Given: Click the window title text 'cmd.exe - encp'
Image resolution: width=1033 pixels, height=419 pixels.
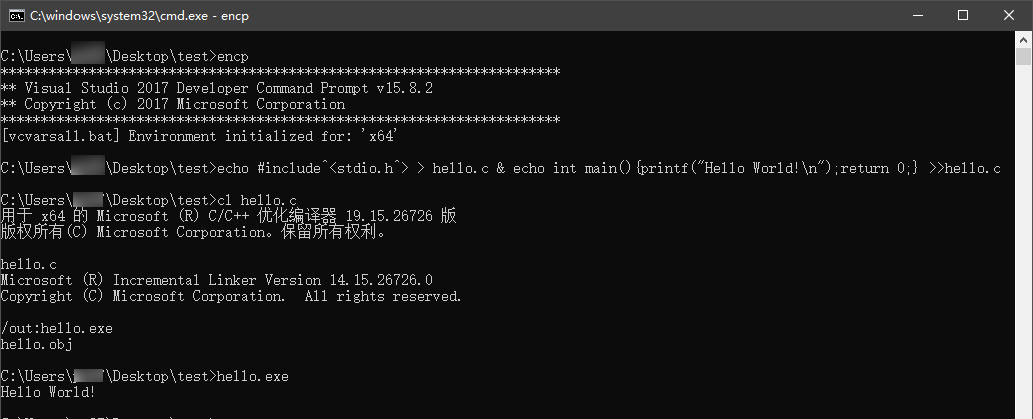Looking at the screenshot, I should click(x=142, y=15).
